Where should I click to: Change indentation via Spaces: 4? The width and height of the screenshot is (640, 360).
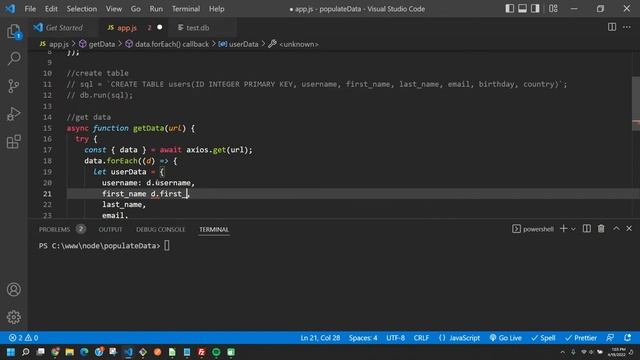click(x=363, y=338)
